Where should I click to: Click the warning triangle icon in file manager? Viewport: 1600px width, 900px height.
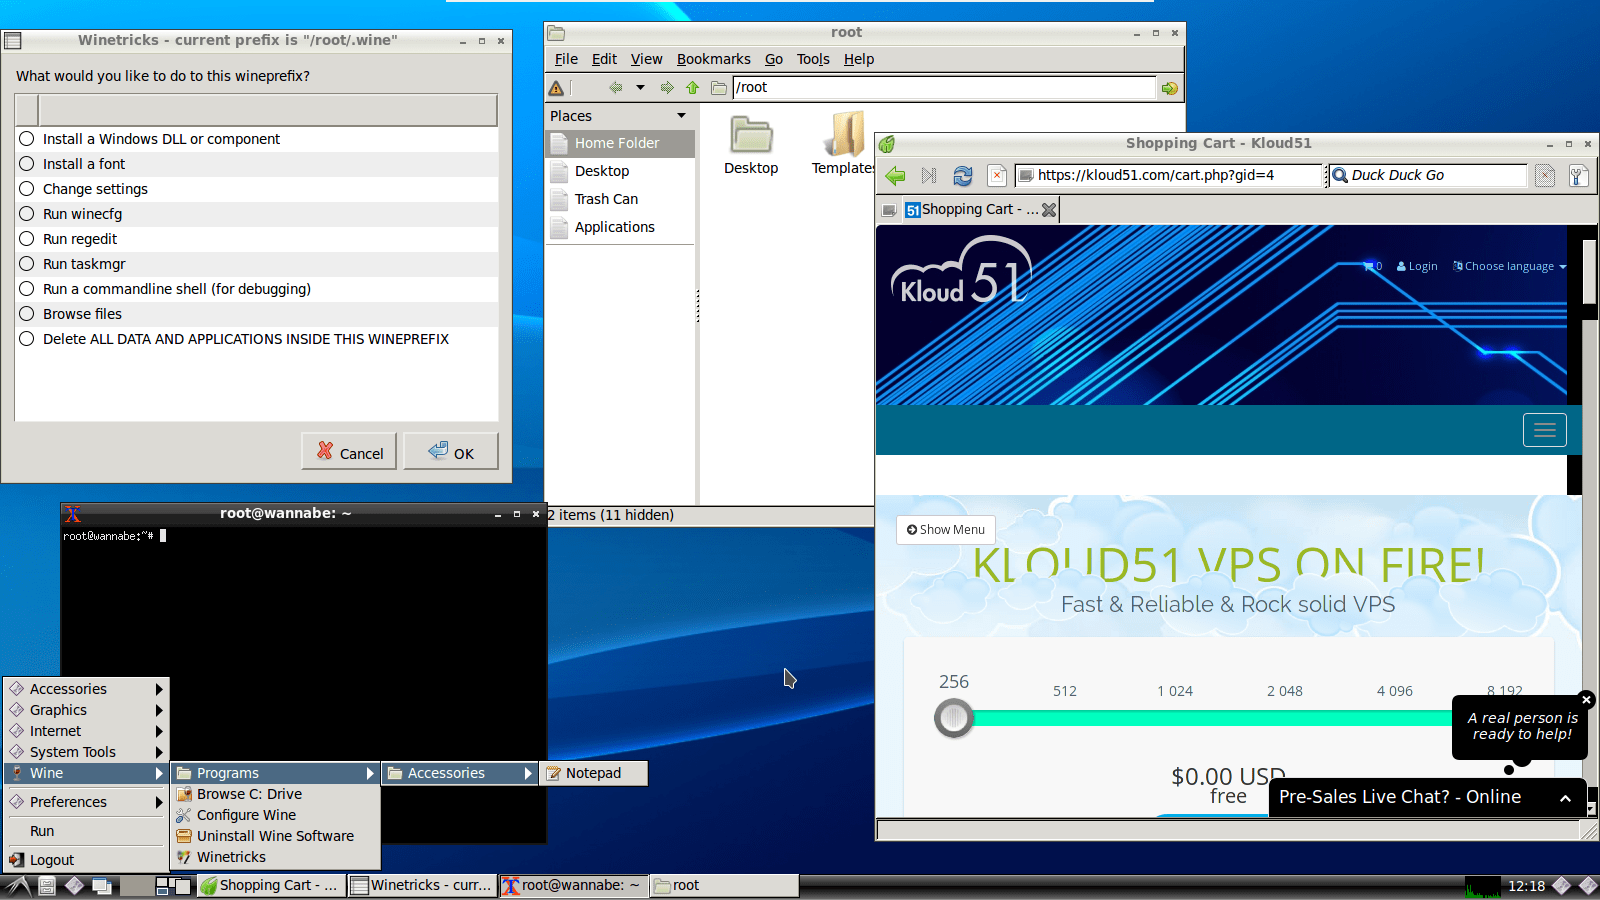[x=556, y=88]
